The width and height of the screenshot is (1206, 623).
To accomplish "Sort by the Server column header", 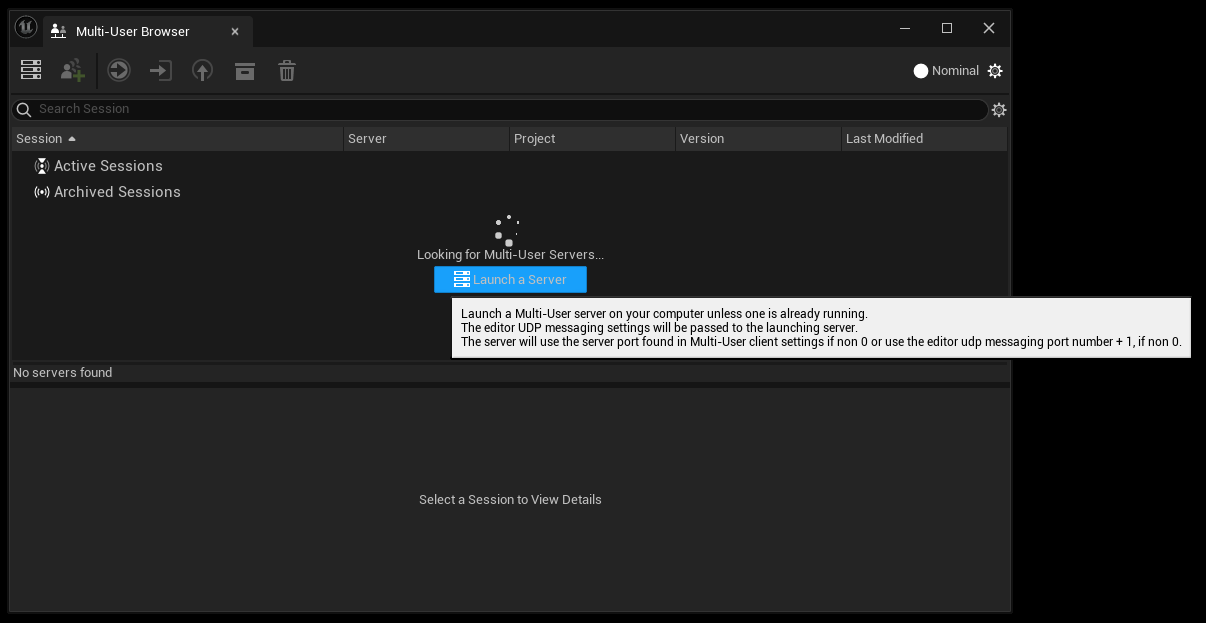I will tap(367, 139).
